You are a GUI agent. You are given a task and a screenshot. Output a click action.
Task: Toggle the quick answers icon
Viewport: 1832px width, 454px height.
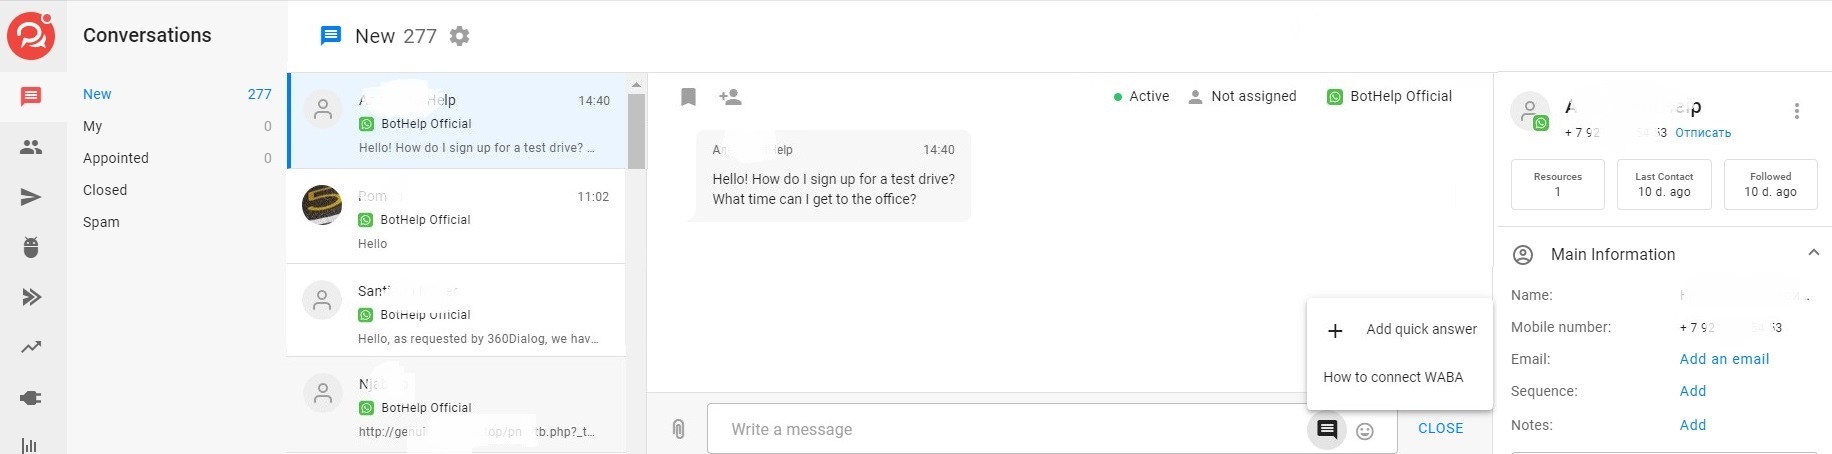click(x=1327, y=430)
